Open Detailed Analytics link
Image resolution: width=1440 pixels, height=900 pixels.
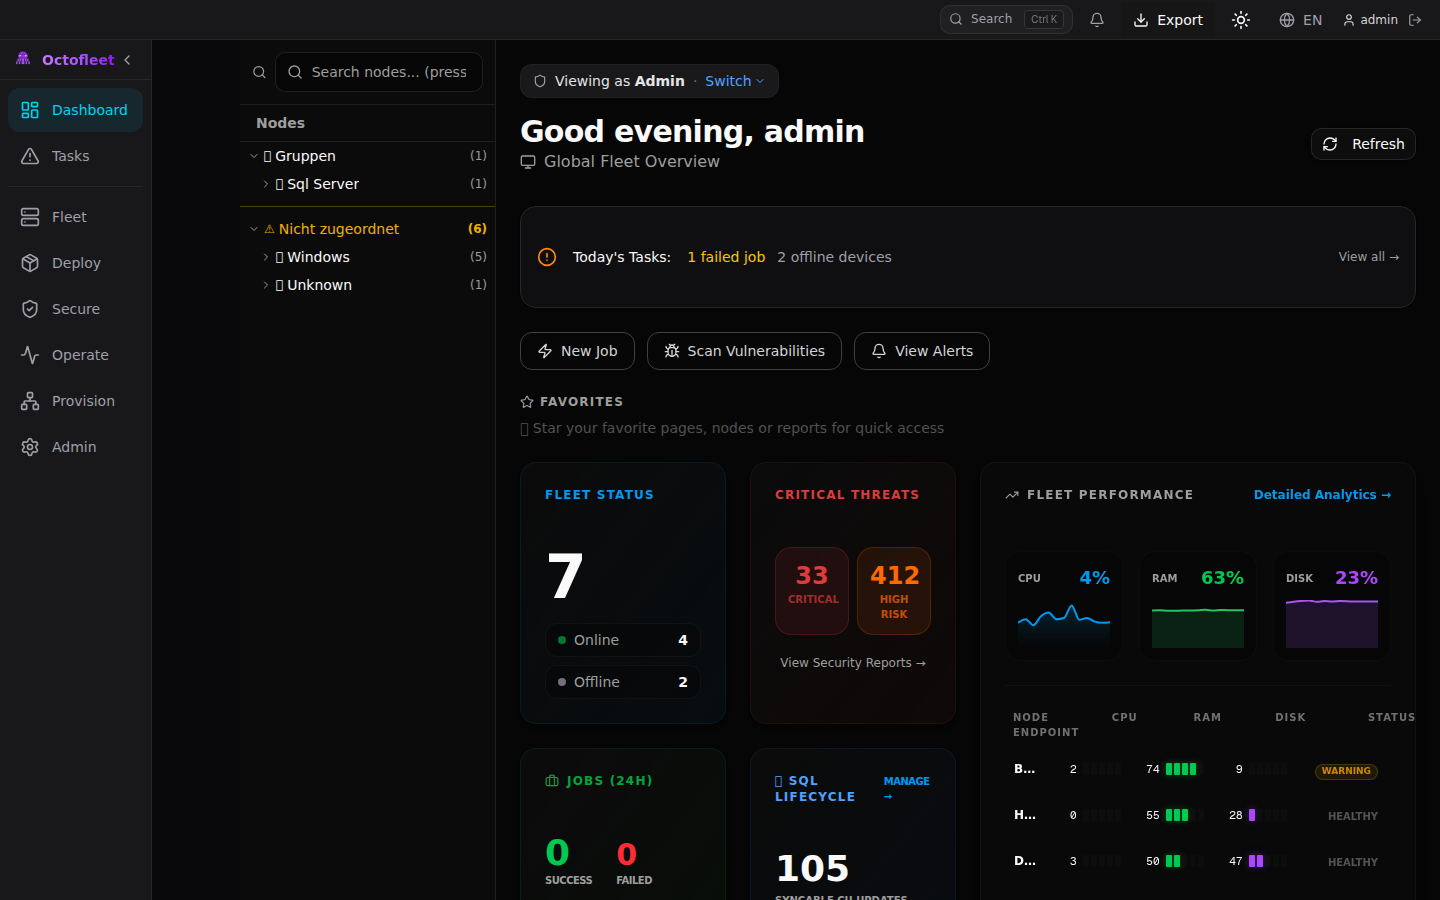(1322, 494)
